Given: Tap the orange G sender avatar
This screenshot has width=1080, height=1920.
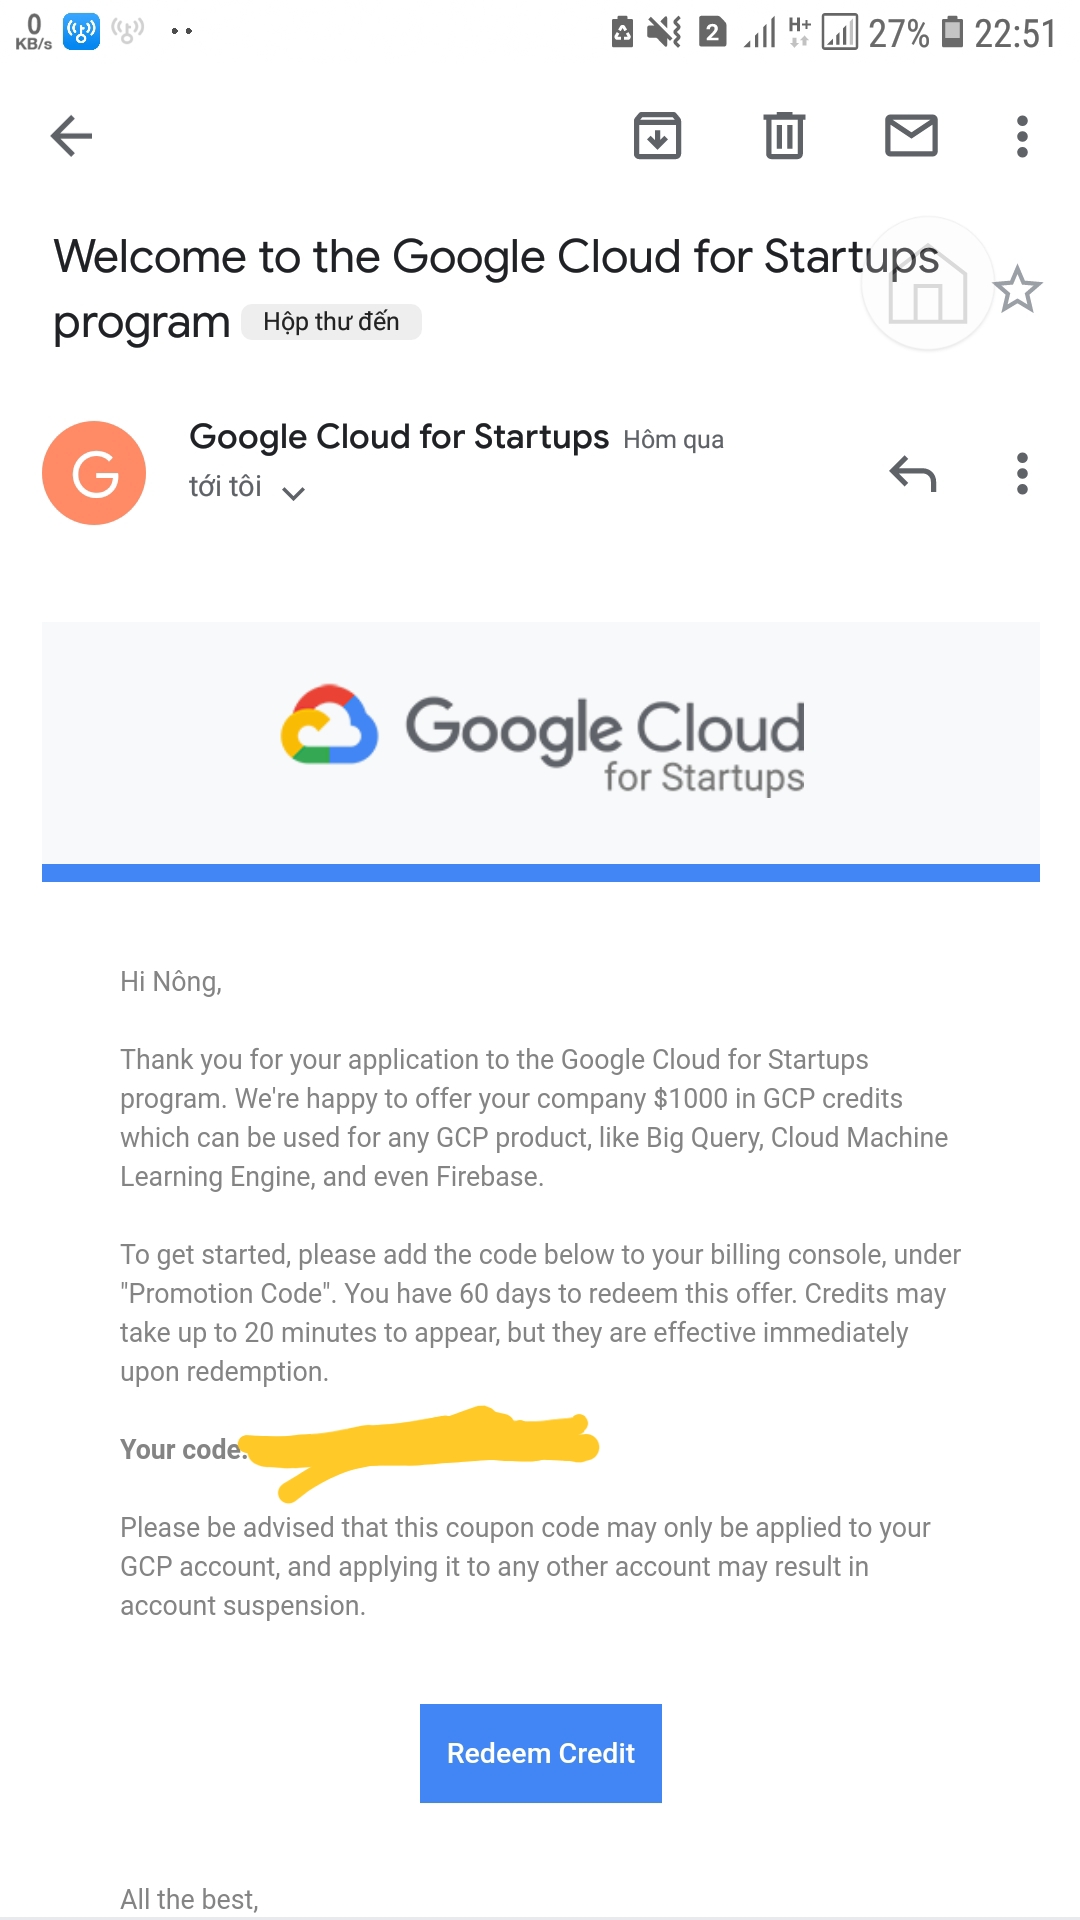Looking at the screenshot, I should point(94,473).
